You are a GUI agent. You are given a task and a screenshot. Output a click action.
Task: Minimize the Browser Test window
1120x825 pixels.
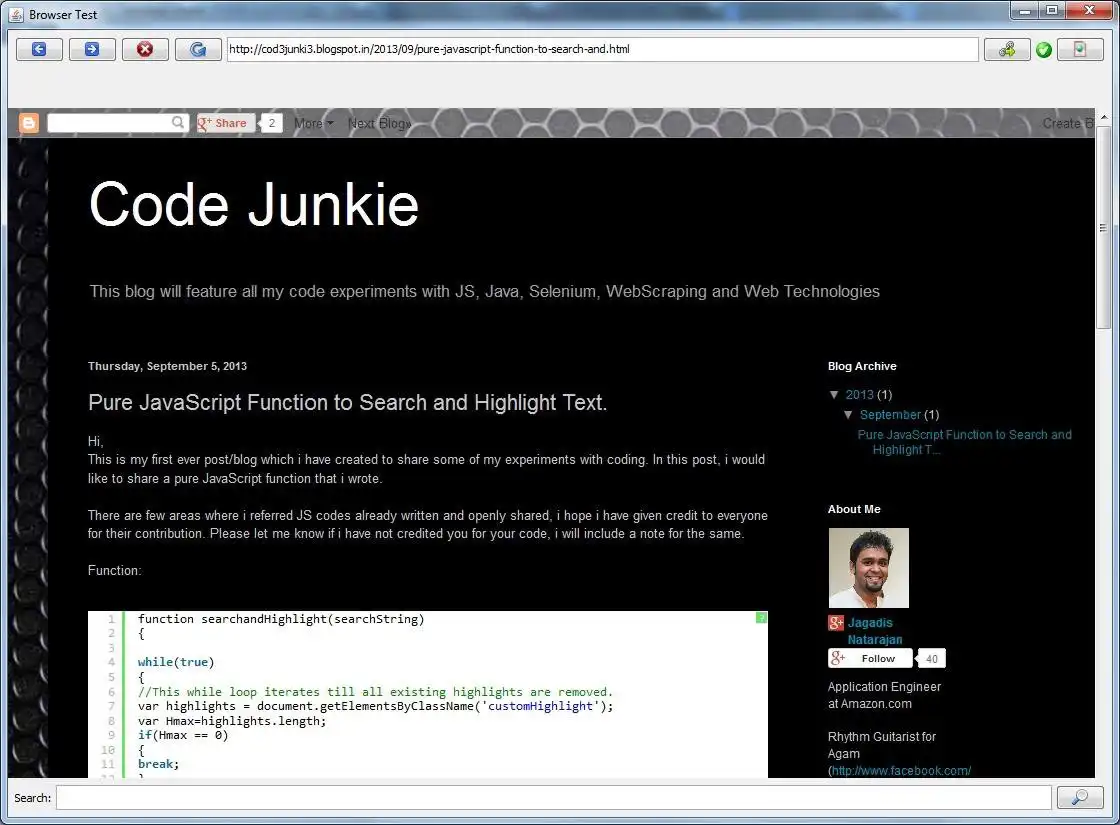click(x=1025, y=10)
